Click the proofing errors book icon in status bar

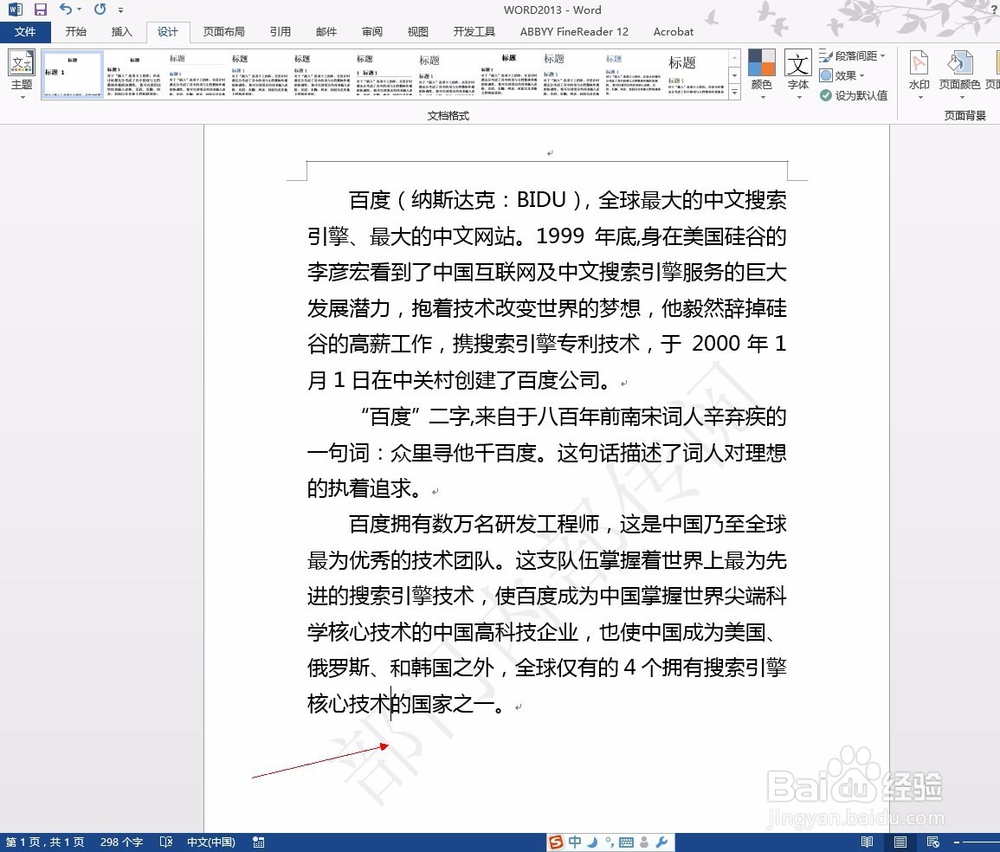pyautogui.click(x=166, y=842)
